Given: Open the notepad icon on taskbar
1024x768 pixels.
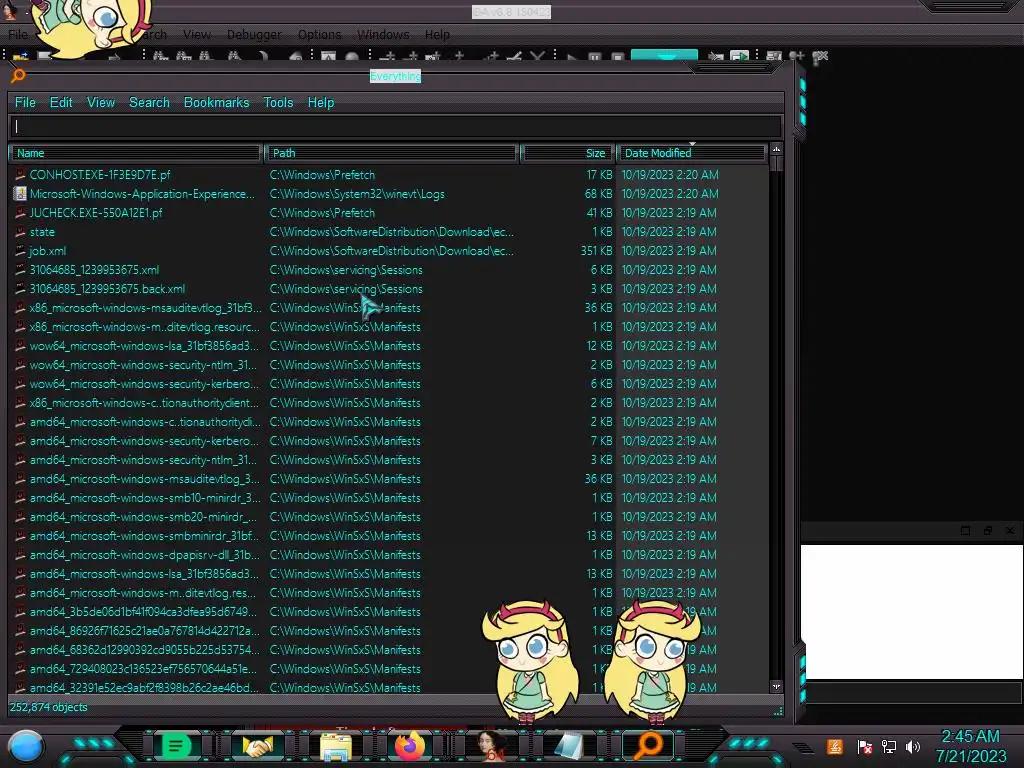Looking at the screenshot, I should pyautogui.click(x=568, y=746).
